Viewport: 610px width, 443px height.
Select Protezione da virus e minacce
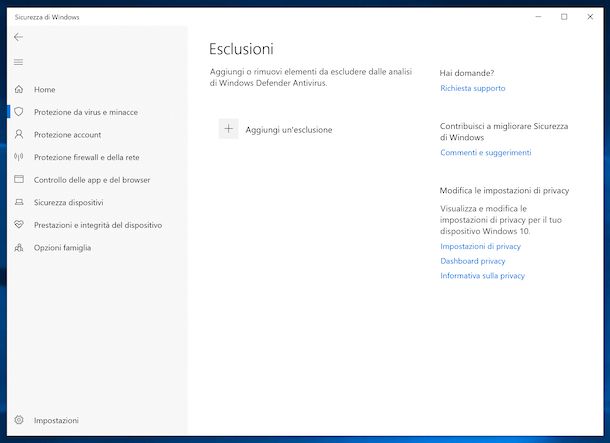pyautogui.click(x=86, y=112)
